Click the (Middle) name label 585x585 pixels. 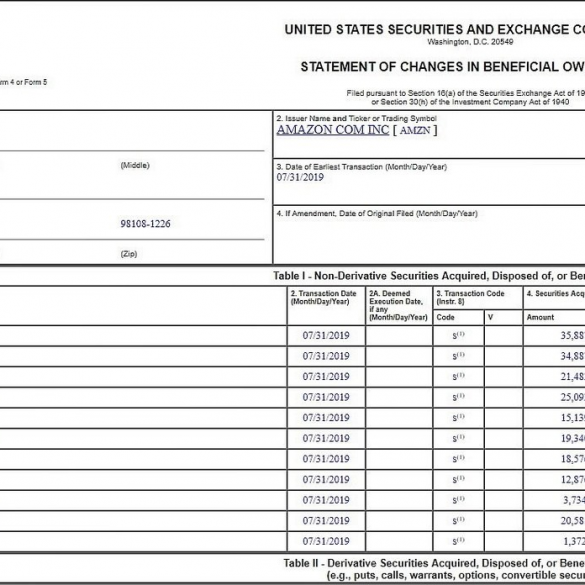pos(135,165)
